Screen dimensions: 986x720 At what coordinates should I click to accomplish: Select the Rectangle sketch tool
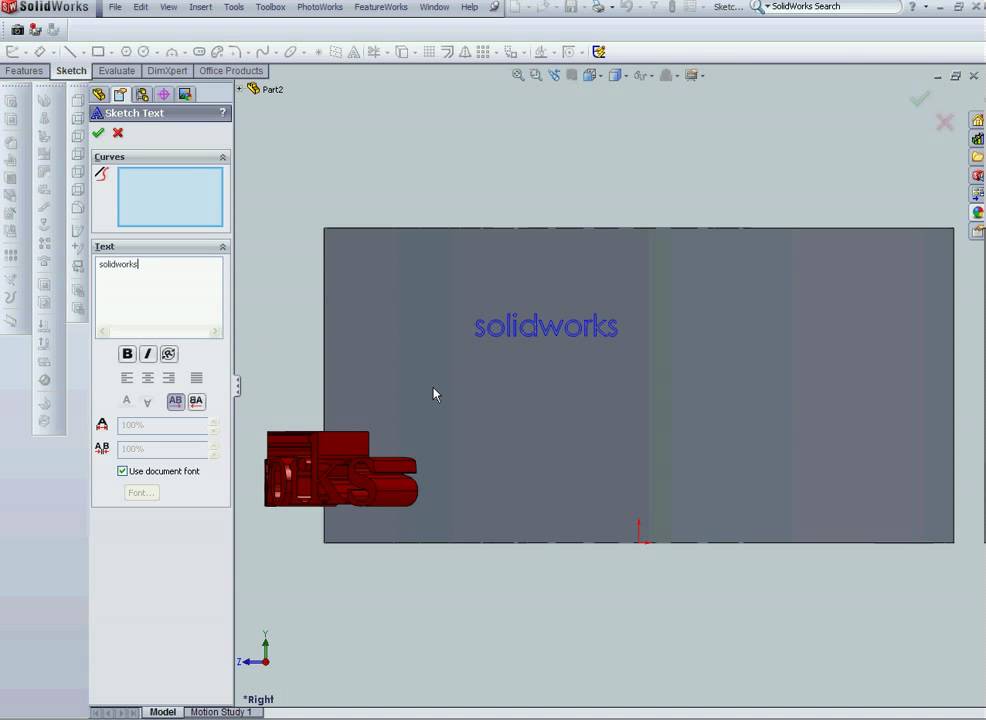(x=98, y=52)
